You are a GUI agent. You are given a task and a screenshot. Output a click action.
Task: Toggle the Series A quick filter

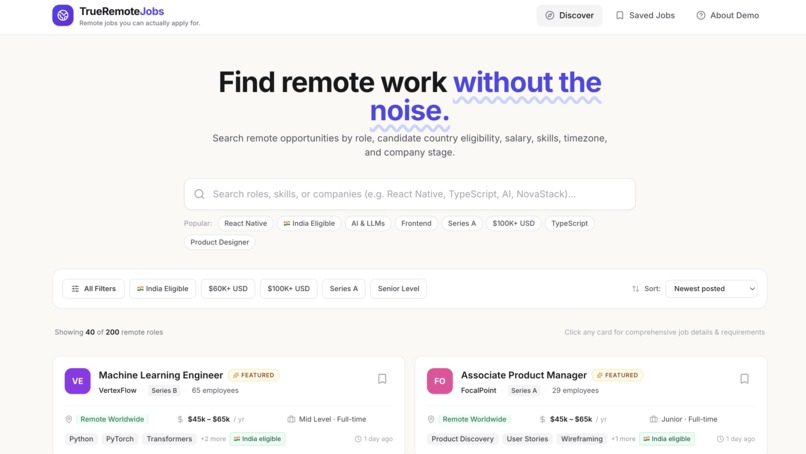pos(343,288)
